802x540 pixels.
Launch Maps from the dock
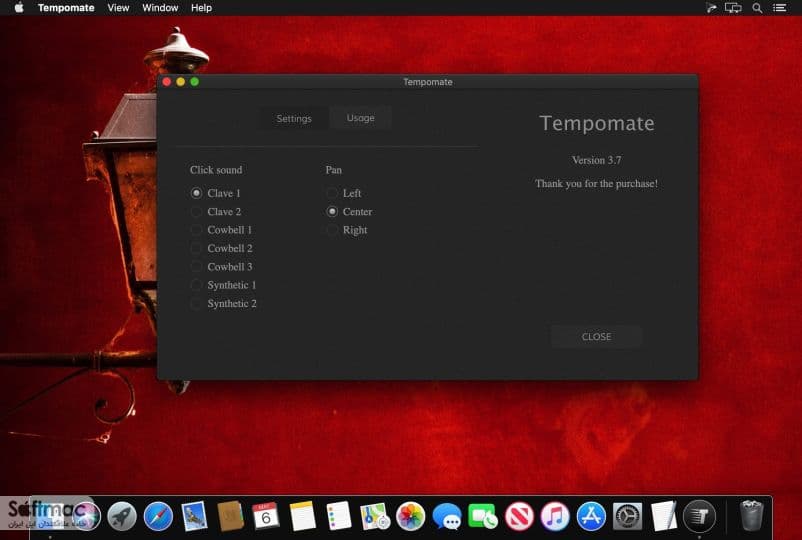(x=375, y=516)
